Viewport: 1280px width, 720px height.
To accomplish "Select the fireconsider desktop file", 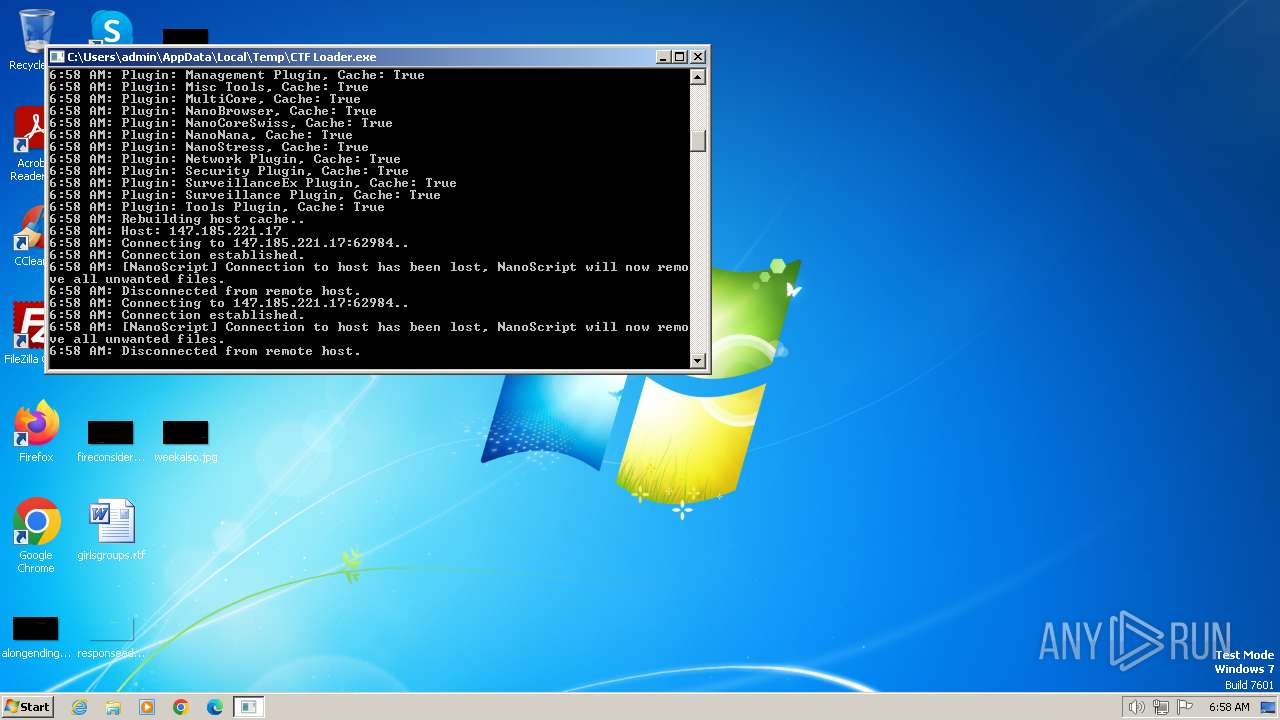I will 111,441.
